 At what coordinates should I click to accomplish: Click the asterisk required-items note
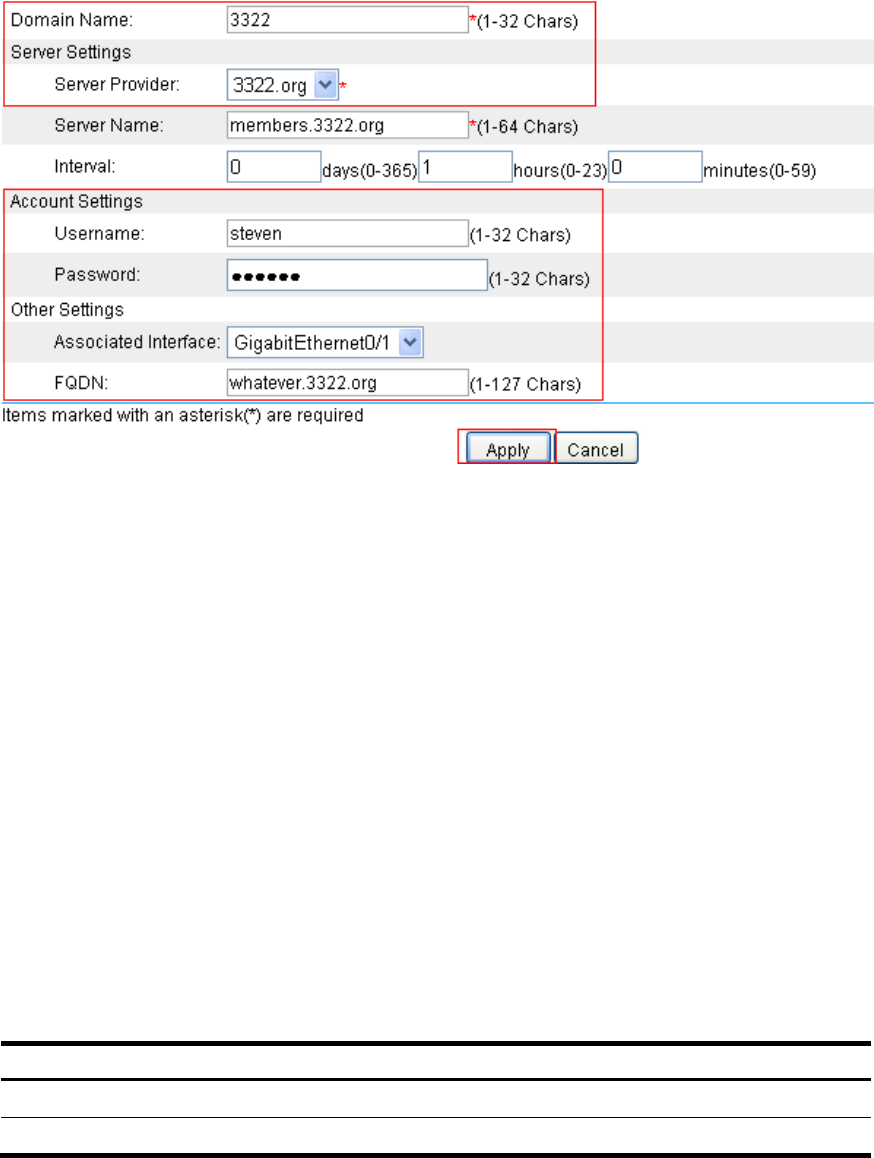point(182,416)
